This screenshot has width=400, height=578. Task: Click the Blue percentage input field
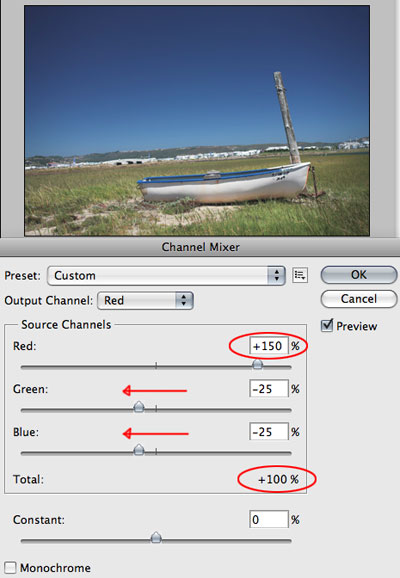tap(269, 431)
